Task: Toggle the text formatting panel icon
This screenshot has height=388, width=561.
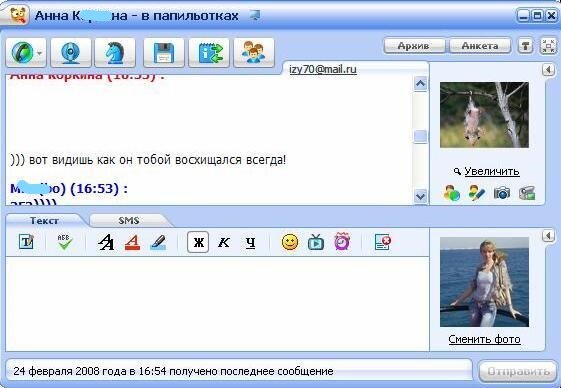Action: (26, 242)
